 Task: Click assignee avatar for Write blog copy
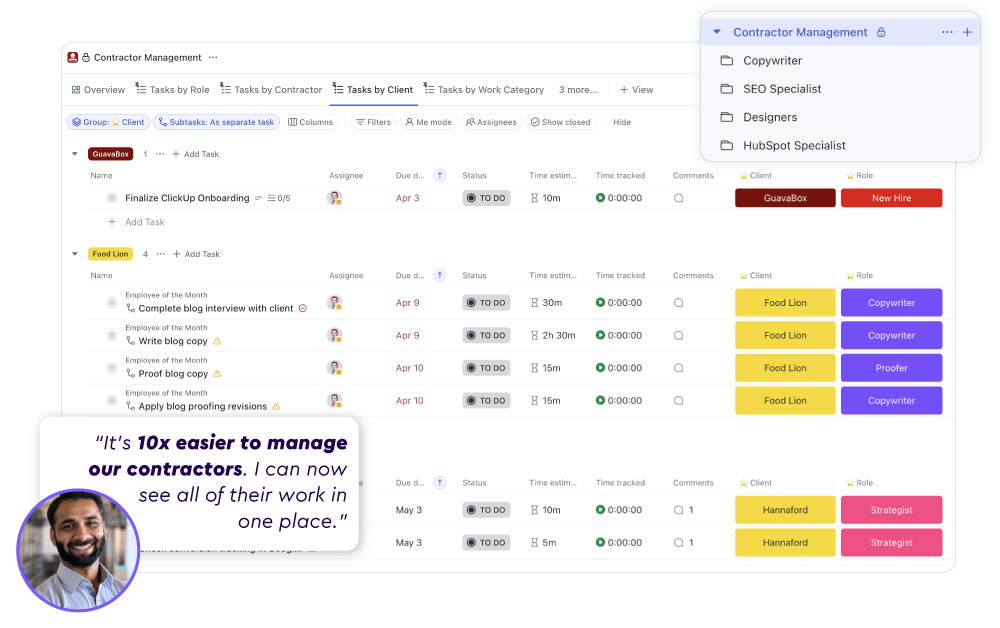coord(335,335)
